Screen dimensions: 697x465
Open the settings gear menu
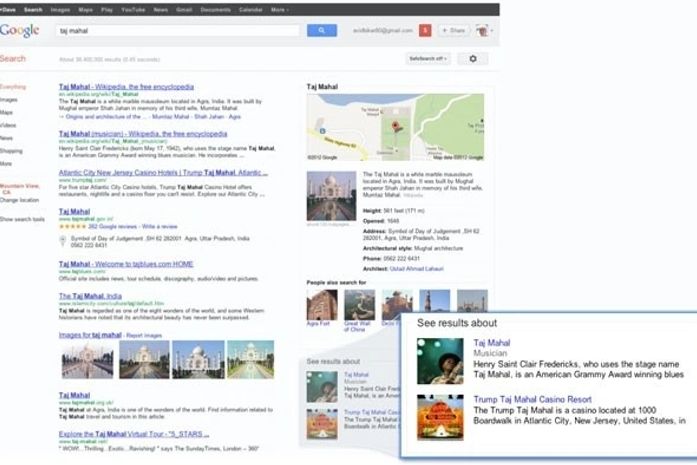click(473, 59)
